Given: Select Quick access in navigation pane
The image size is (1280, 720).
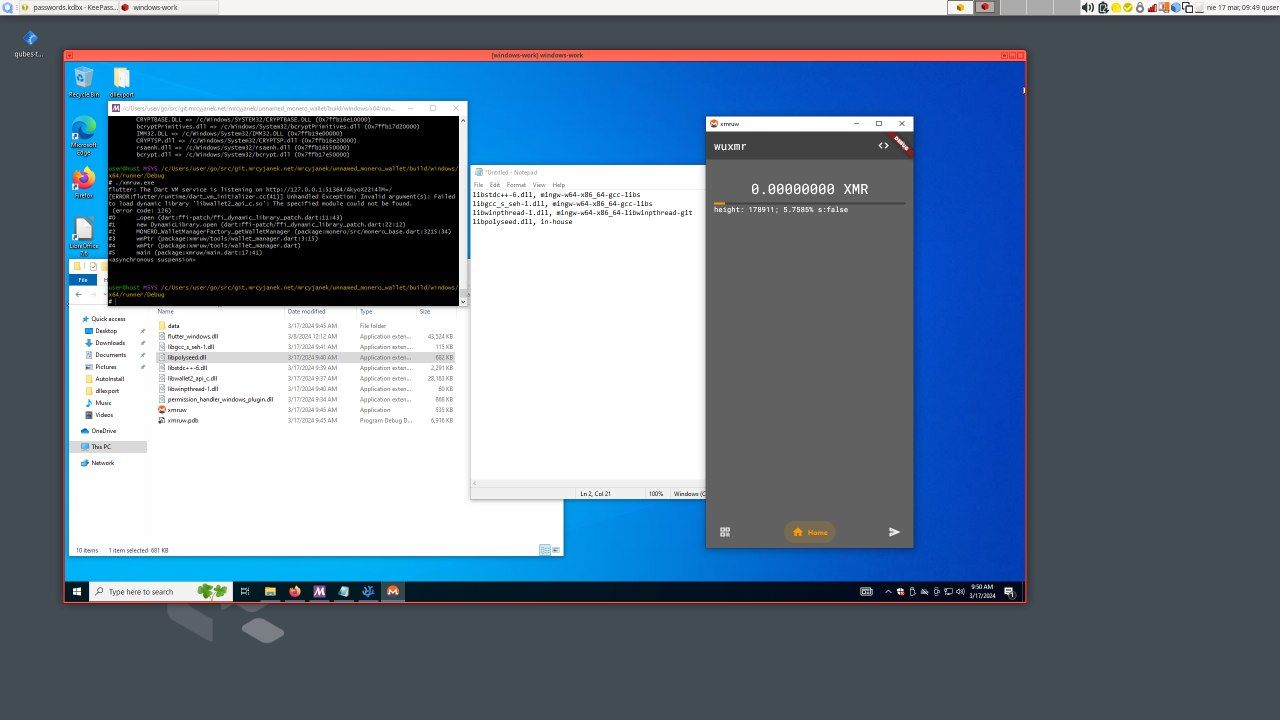Looking at the screenshot, I should [x=108, y=319].
